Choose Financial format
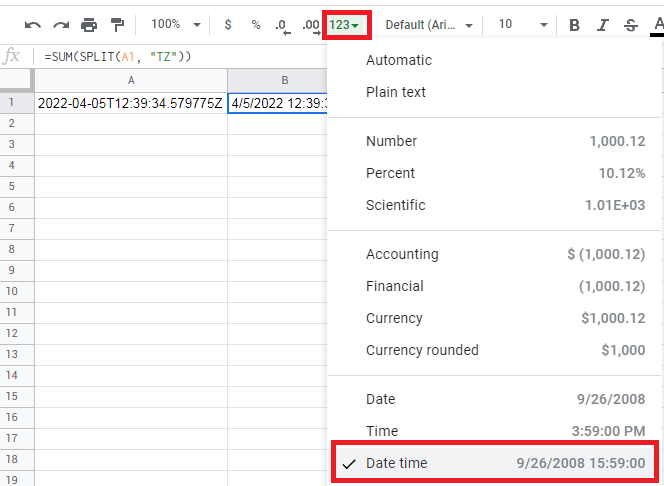The width and height of the screenshot is (664, 486). 494,287
